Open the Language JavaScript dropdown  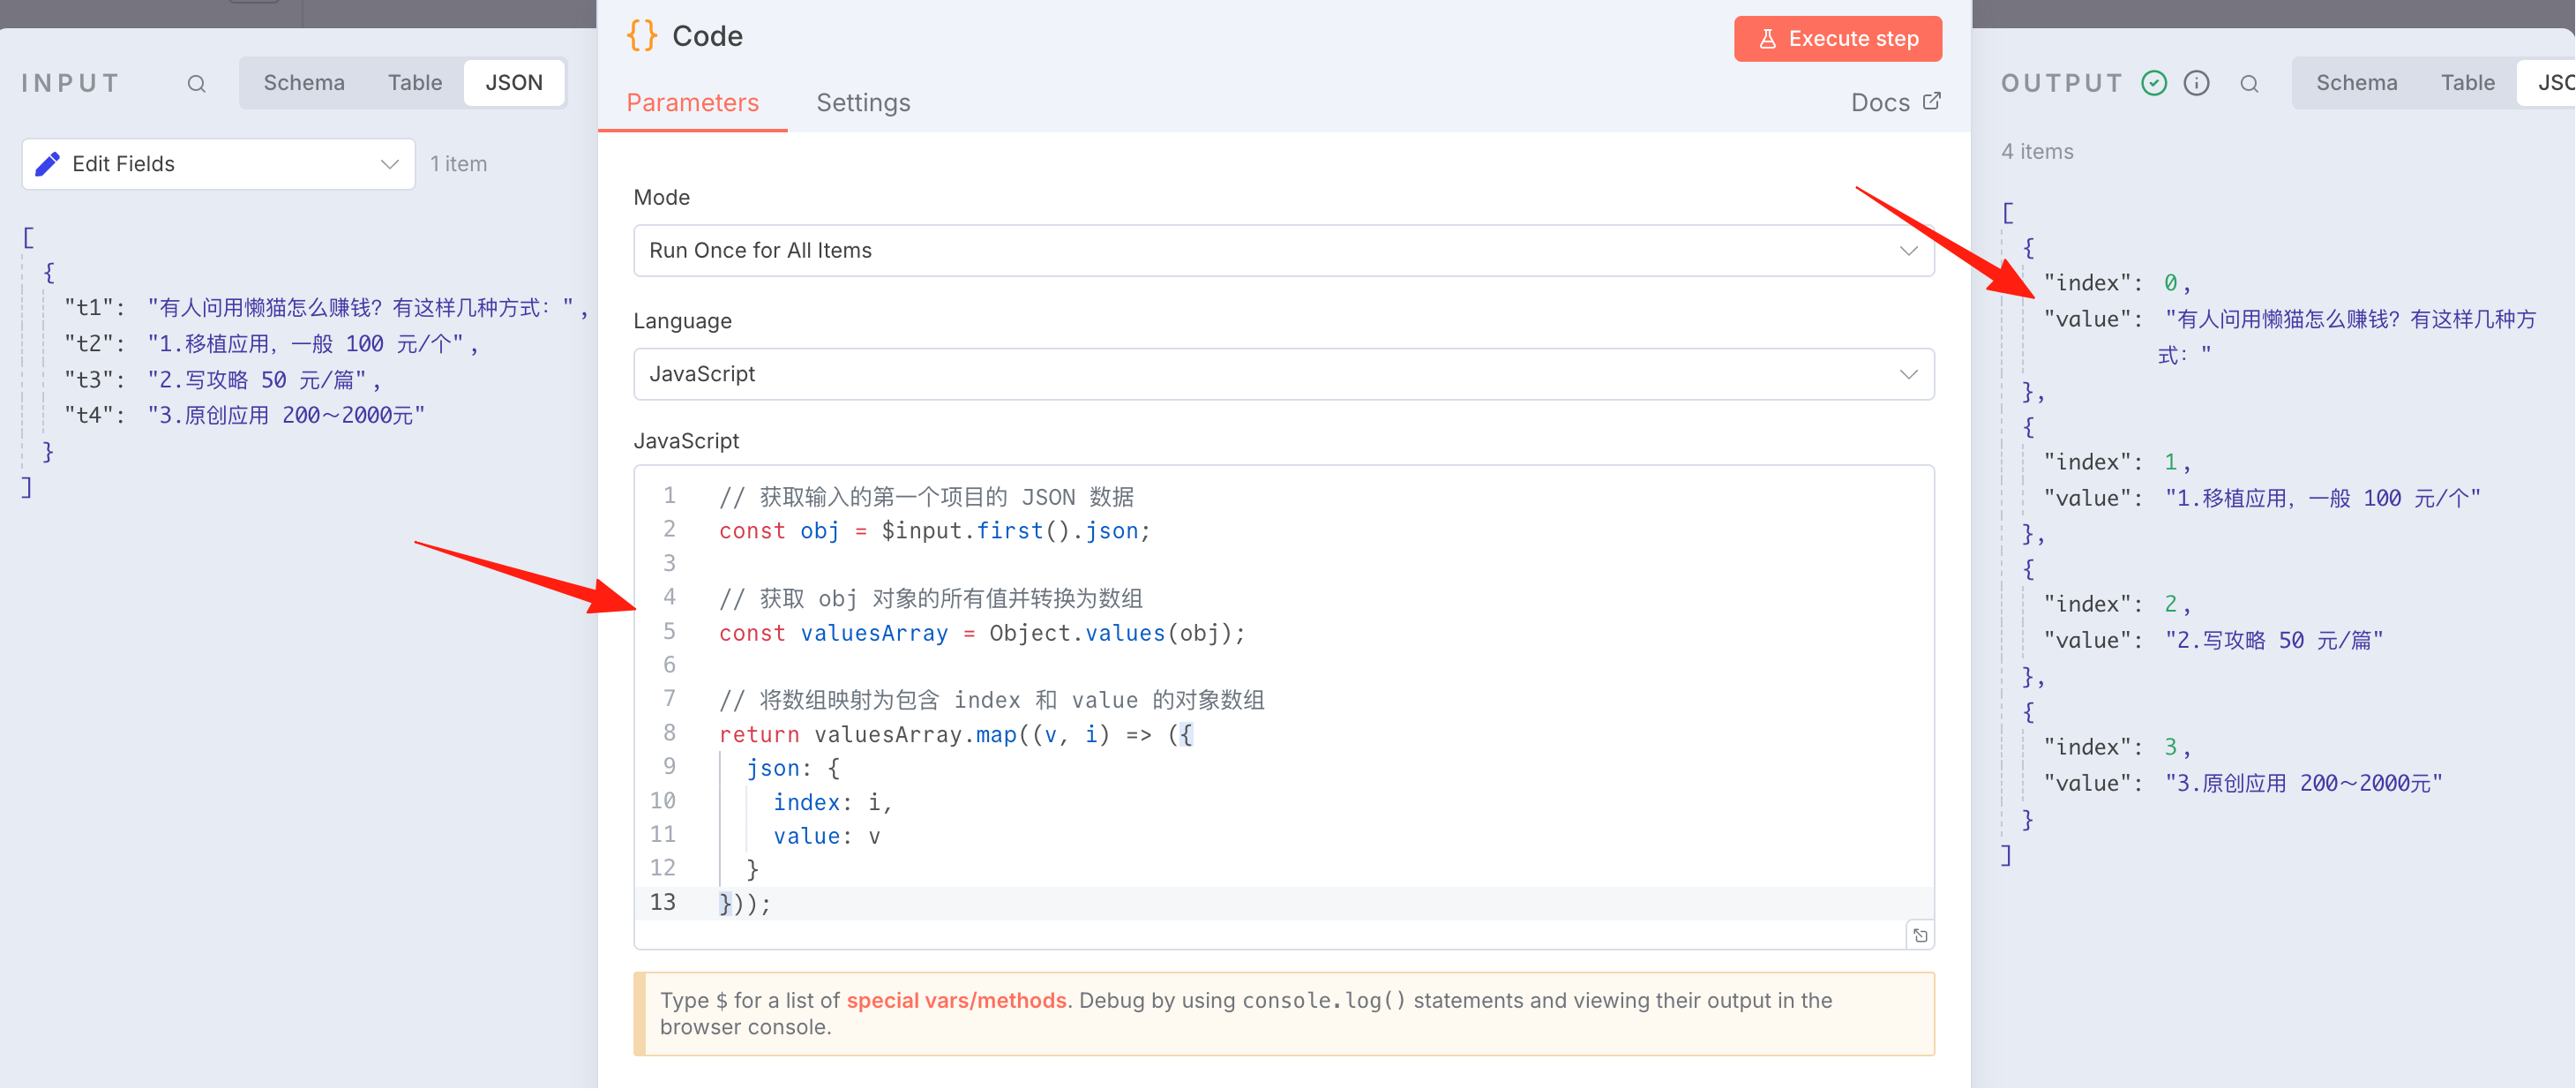[1283, 374]
